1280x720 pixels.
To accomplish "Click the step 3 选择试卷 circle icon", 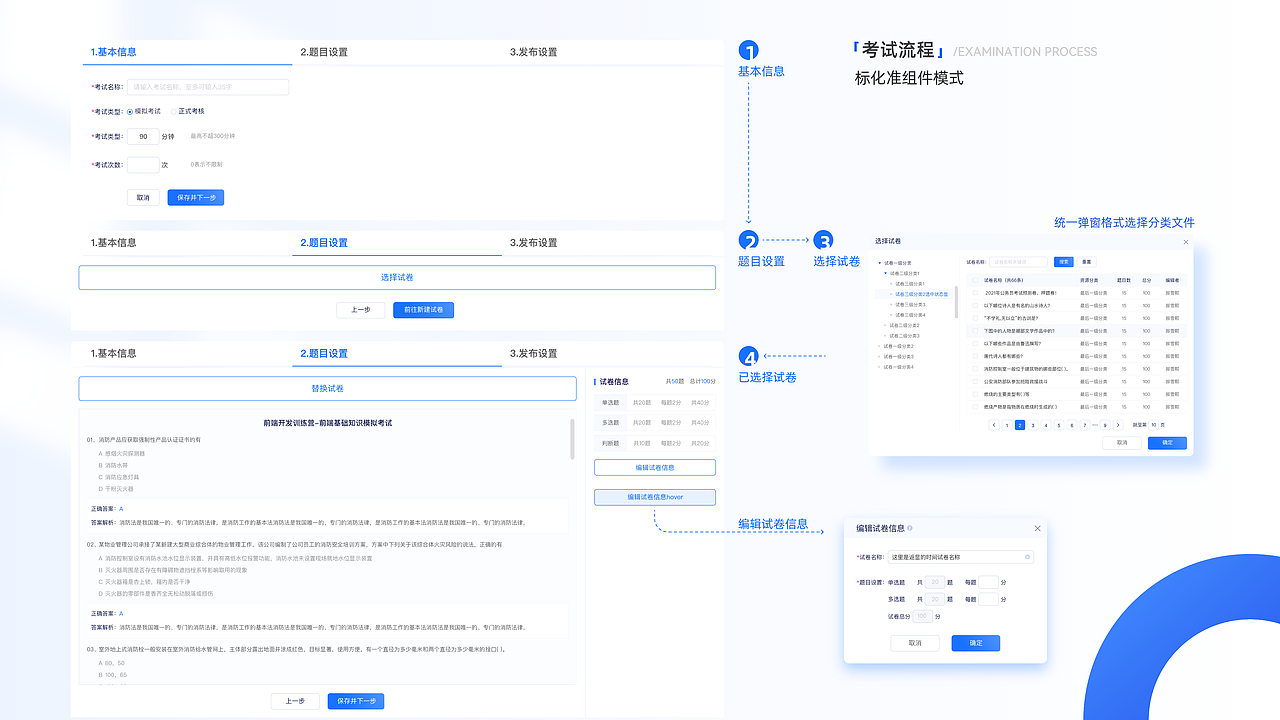I will [823, 241].
